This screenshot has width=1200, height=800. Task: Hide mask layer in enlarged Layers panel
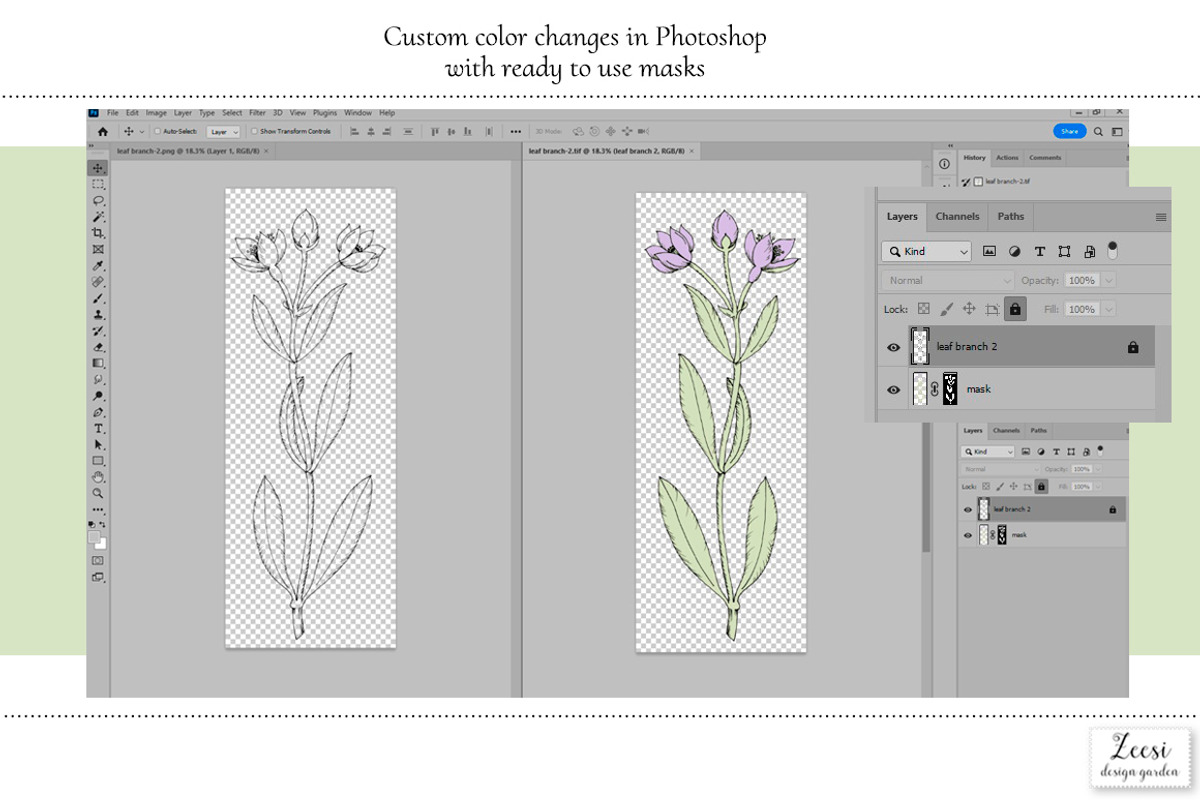[x=894, y=389]
